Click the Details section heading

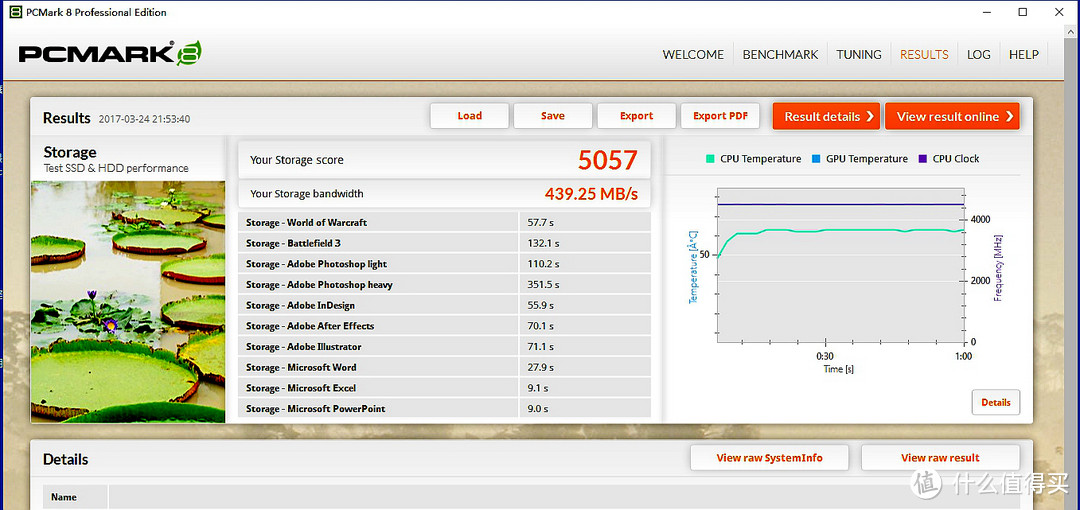[65, 460]
